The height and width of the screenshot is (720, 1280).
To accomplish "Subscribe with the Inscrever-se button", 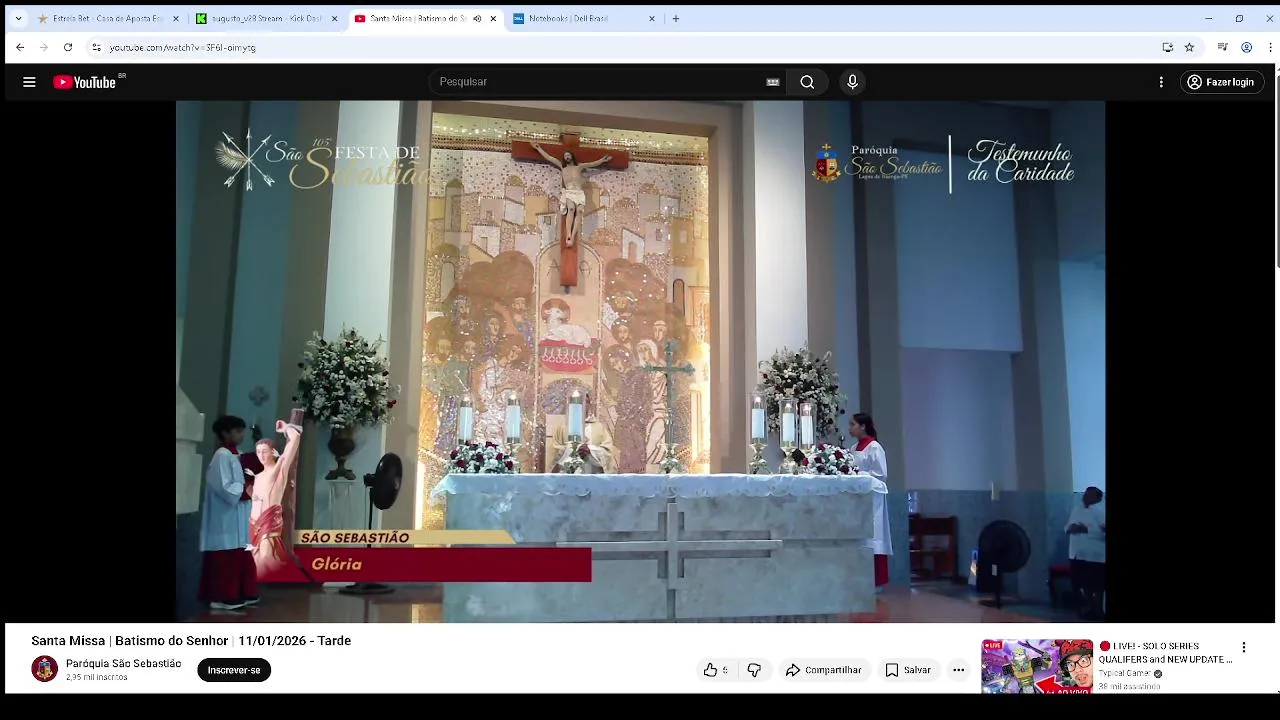I will pyautogui.click(x=234, y=670).
